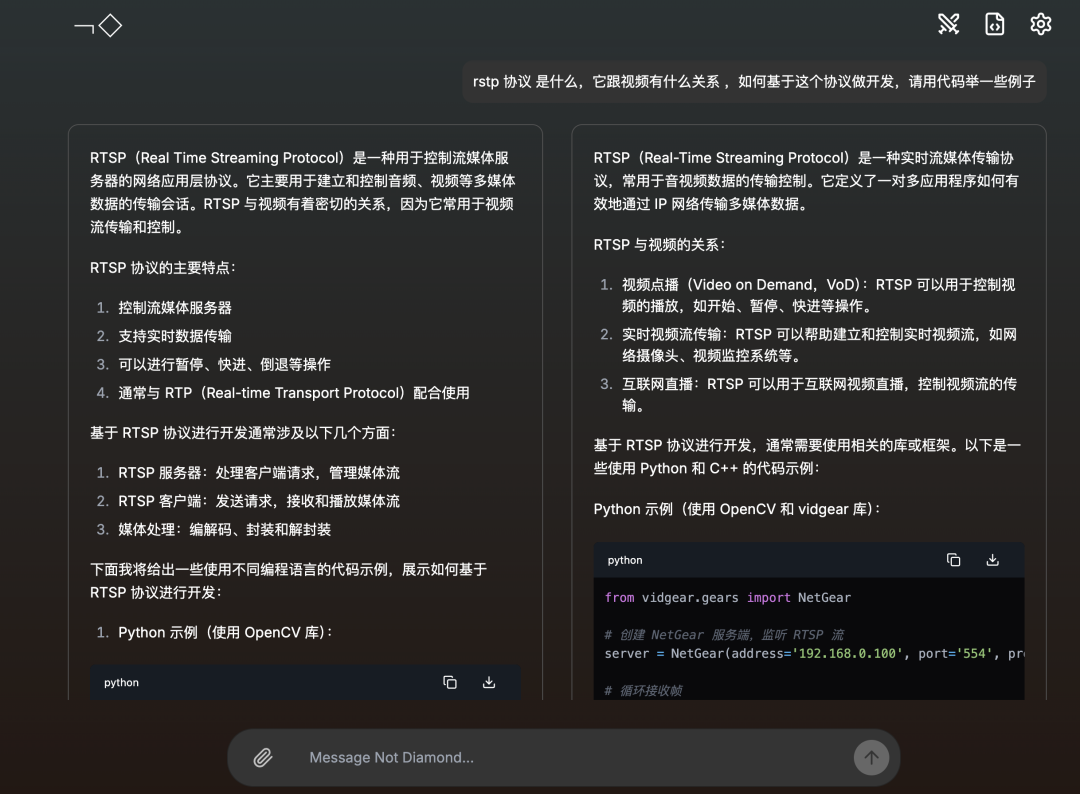Screen dimensions: 1080x794
Task: Open settings with the gear icon
Action: tap(1040, 23)
